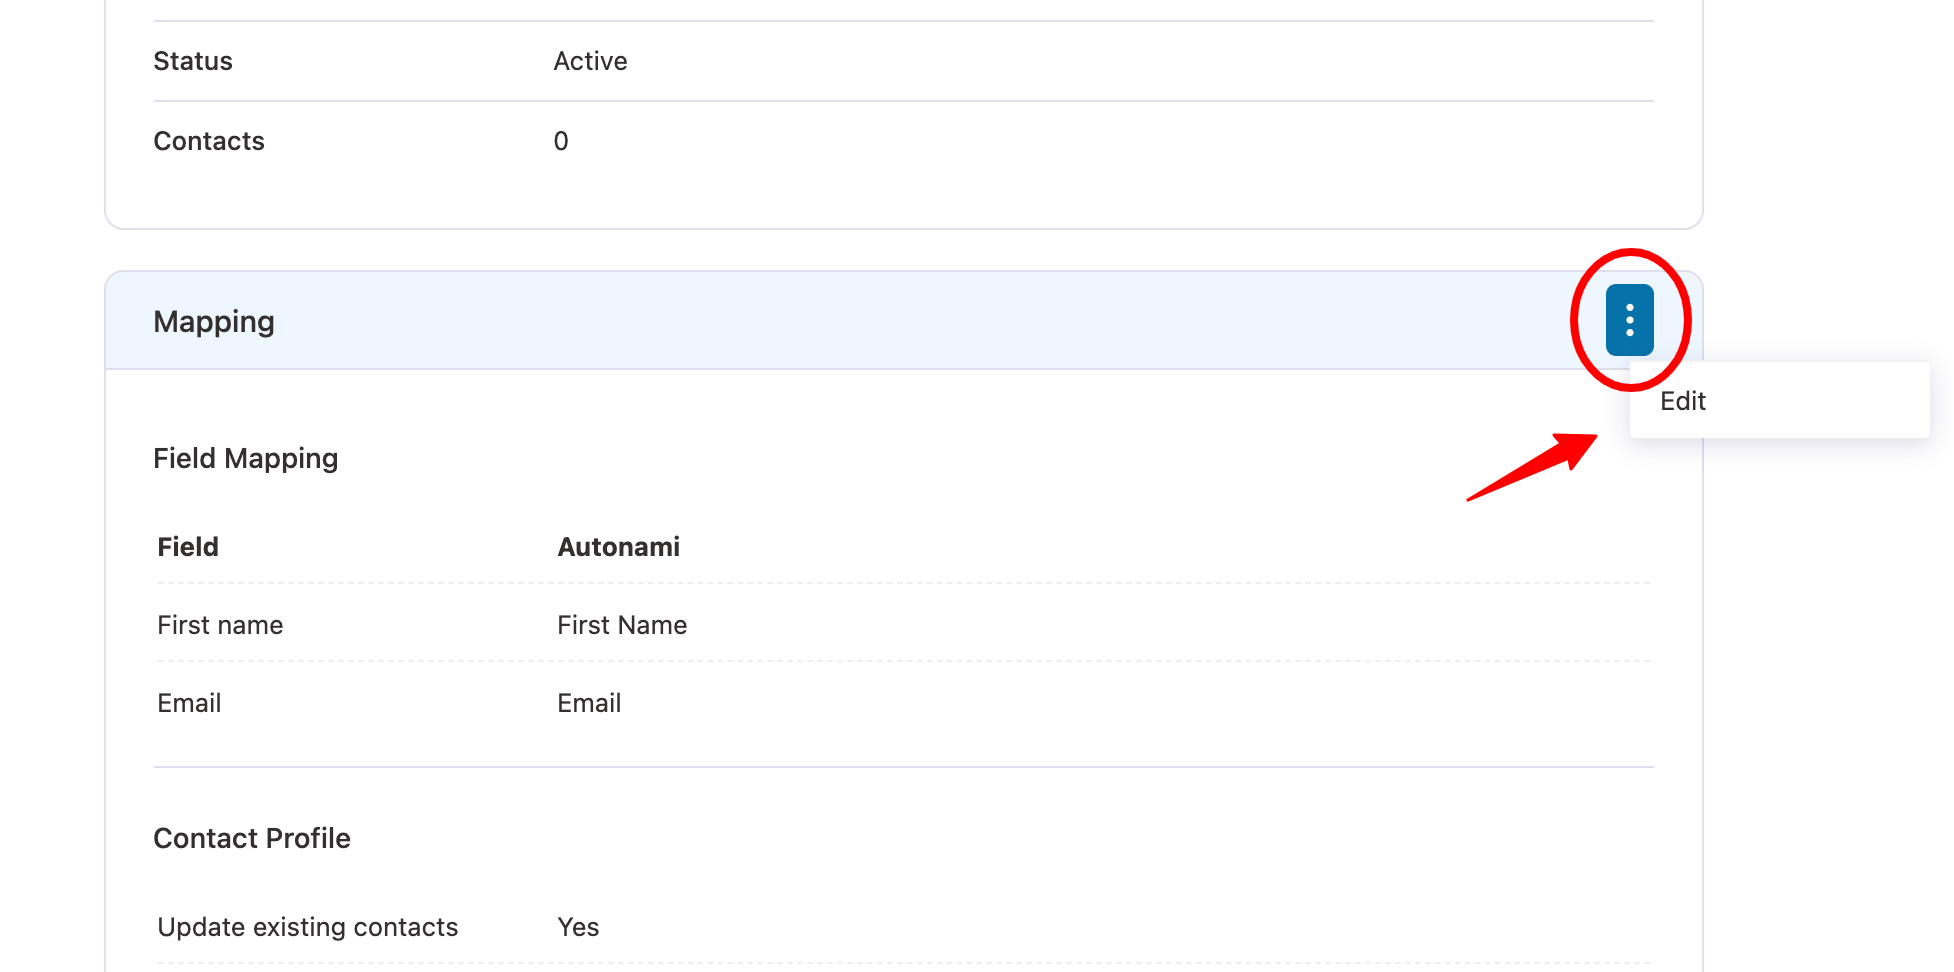Select the Email field row

(x=189, y=702)
